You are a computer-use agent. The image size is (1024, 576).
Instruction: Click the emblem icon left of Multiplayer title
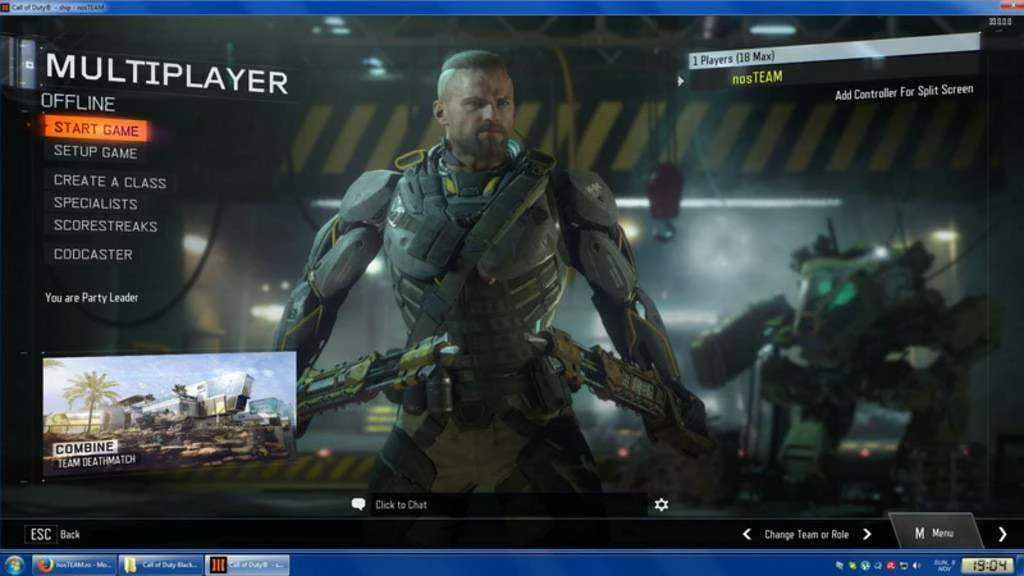coord(27,64)
